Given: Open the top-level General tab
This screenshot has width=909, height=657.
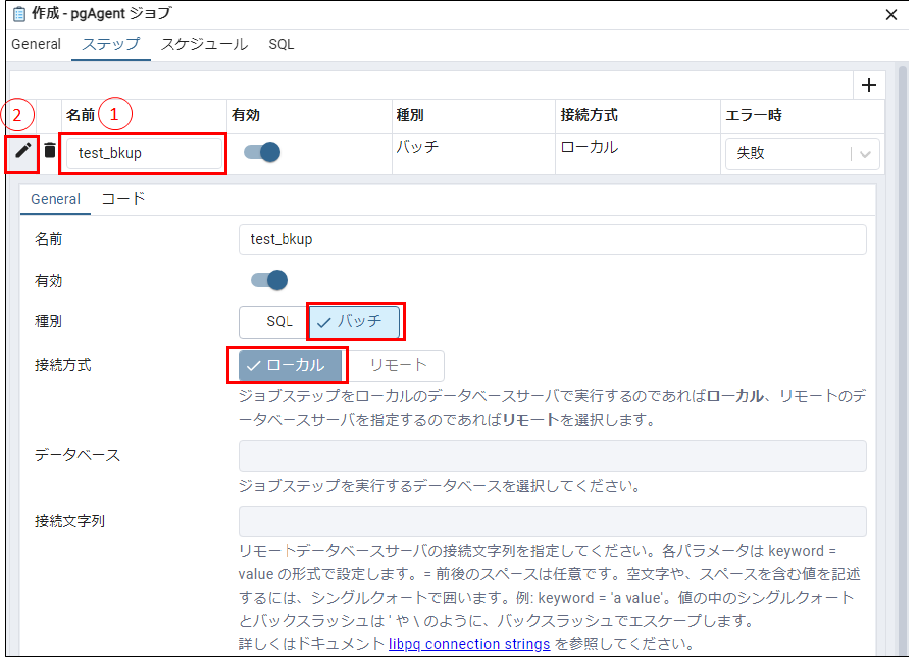Looking at the screenshot, I should [x=36, y=44].
